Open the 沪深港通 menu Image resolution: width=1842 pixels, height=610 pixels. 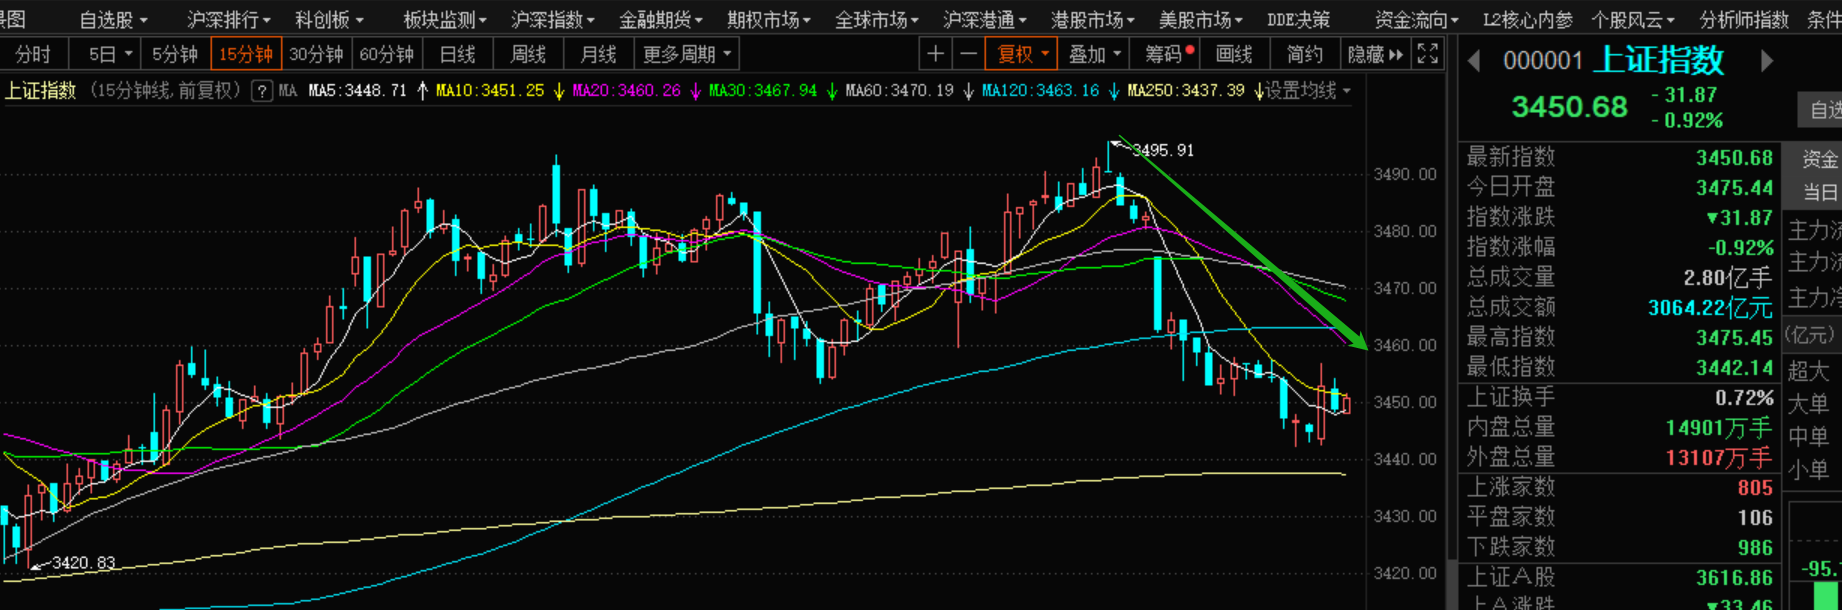(985, 19)
